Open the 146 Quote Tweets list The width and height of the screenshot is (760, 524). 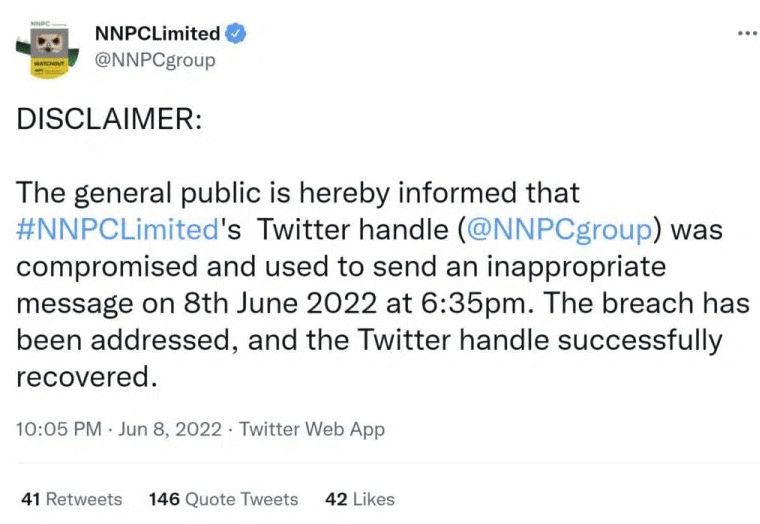223,499
